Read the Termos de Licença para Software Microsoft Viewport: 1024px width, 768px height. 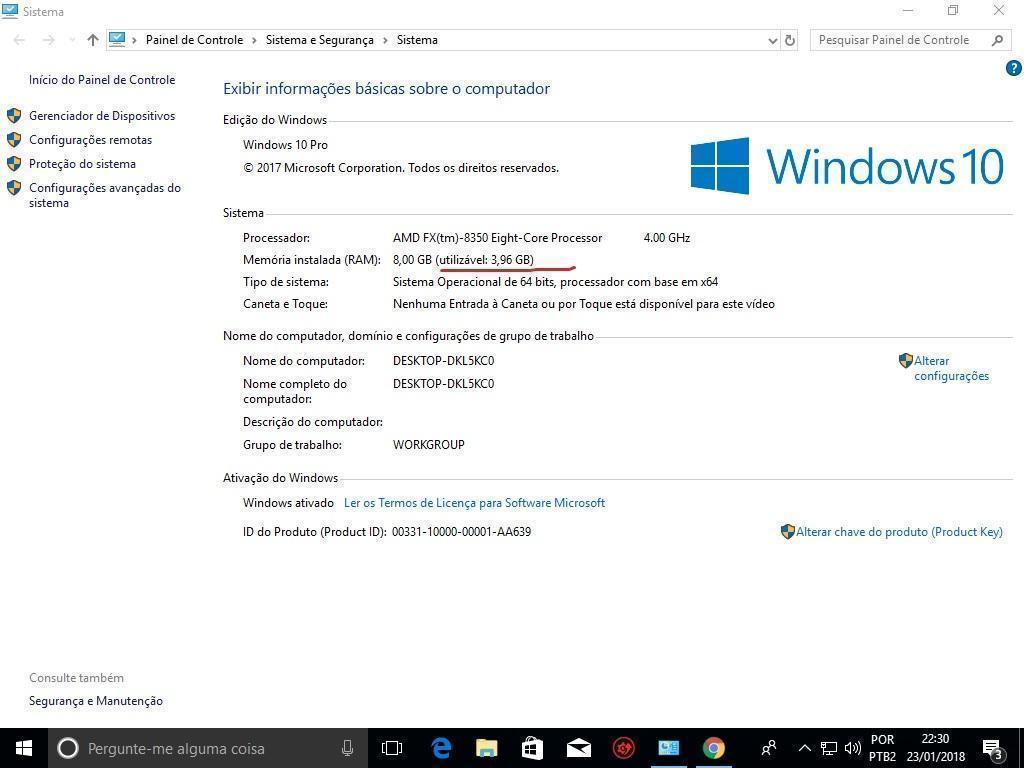tap(475, 503)
